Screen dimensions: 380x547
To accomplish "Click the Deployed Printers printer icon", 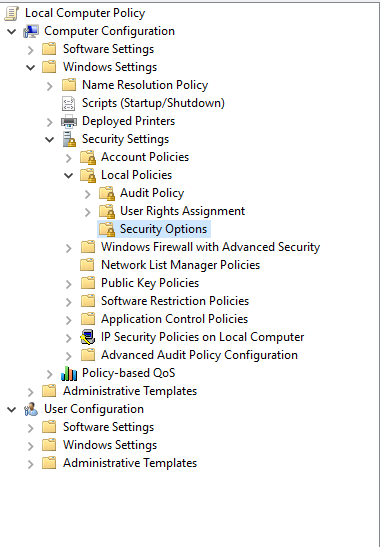I will click(69, 121).
